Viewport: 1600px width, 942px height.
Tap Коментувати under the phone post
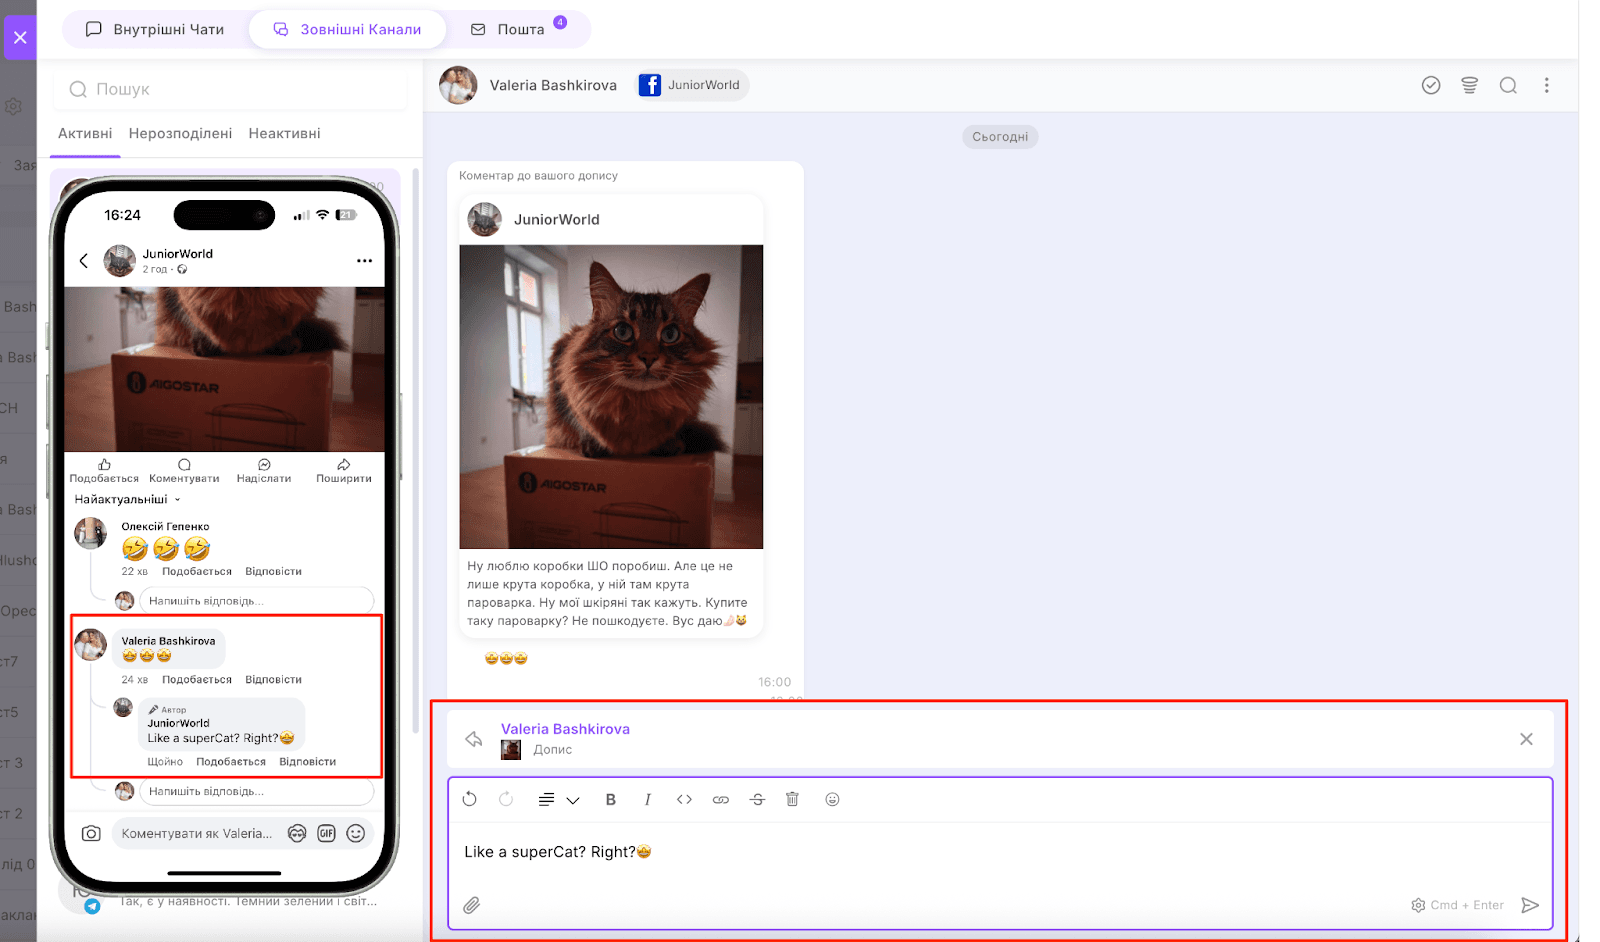(184, 471)
